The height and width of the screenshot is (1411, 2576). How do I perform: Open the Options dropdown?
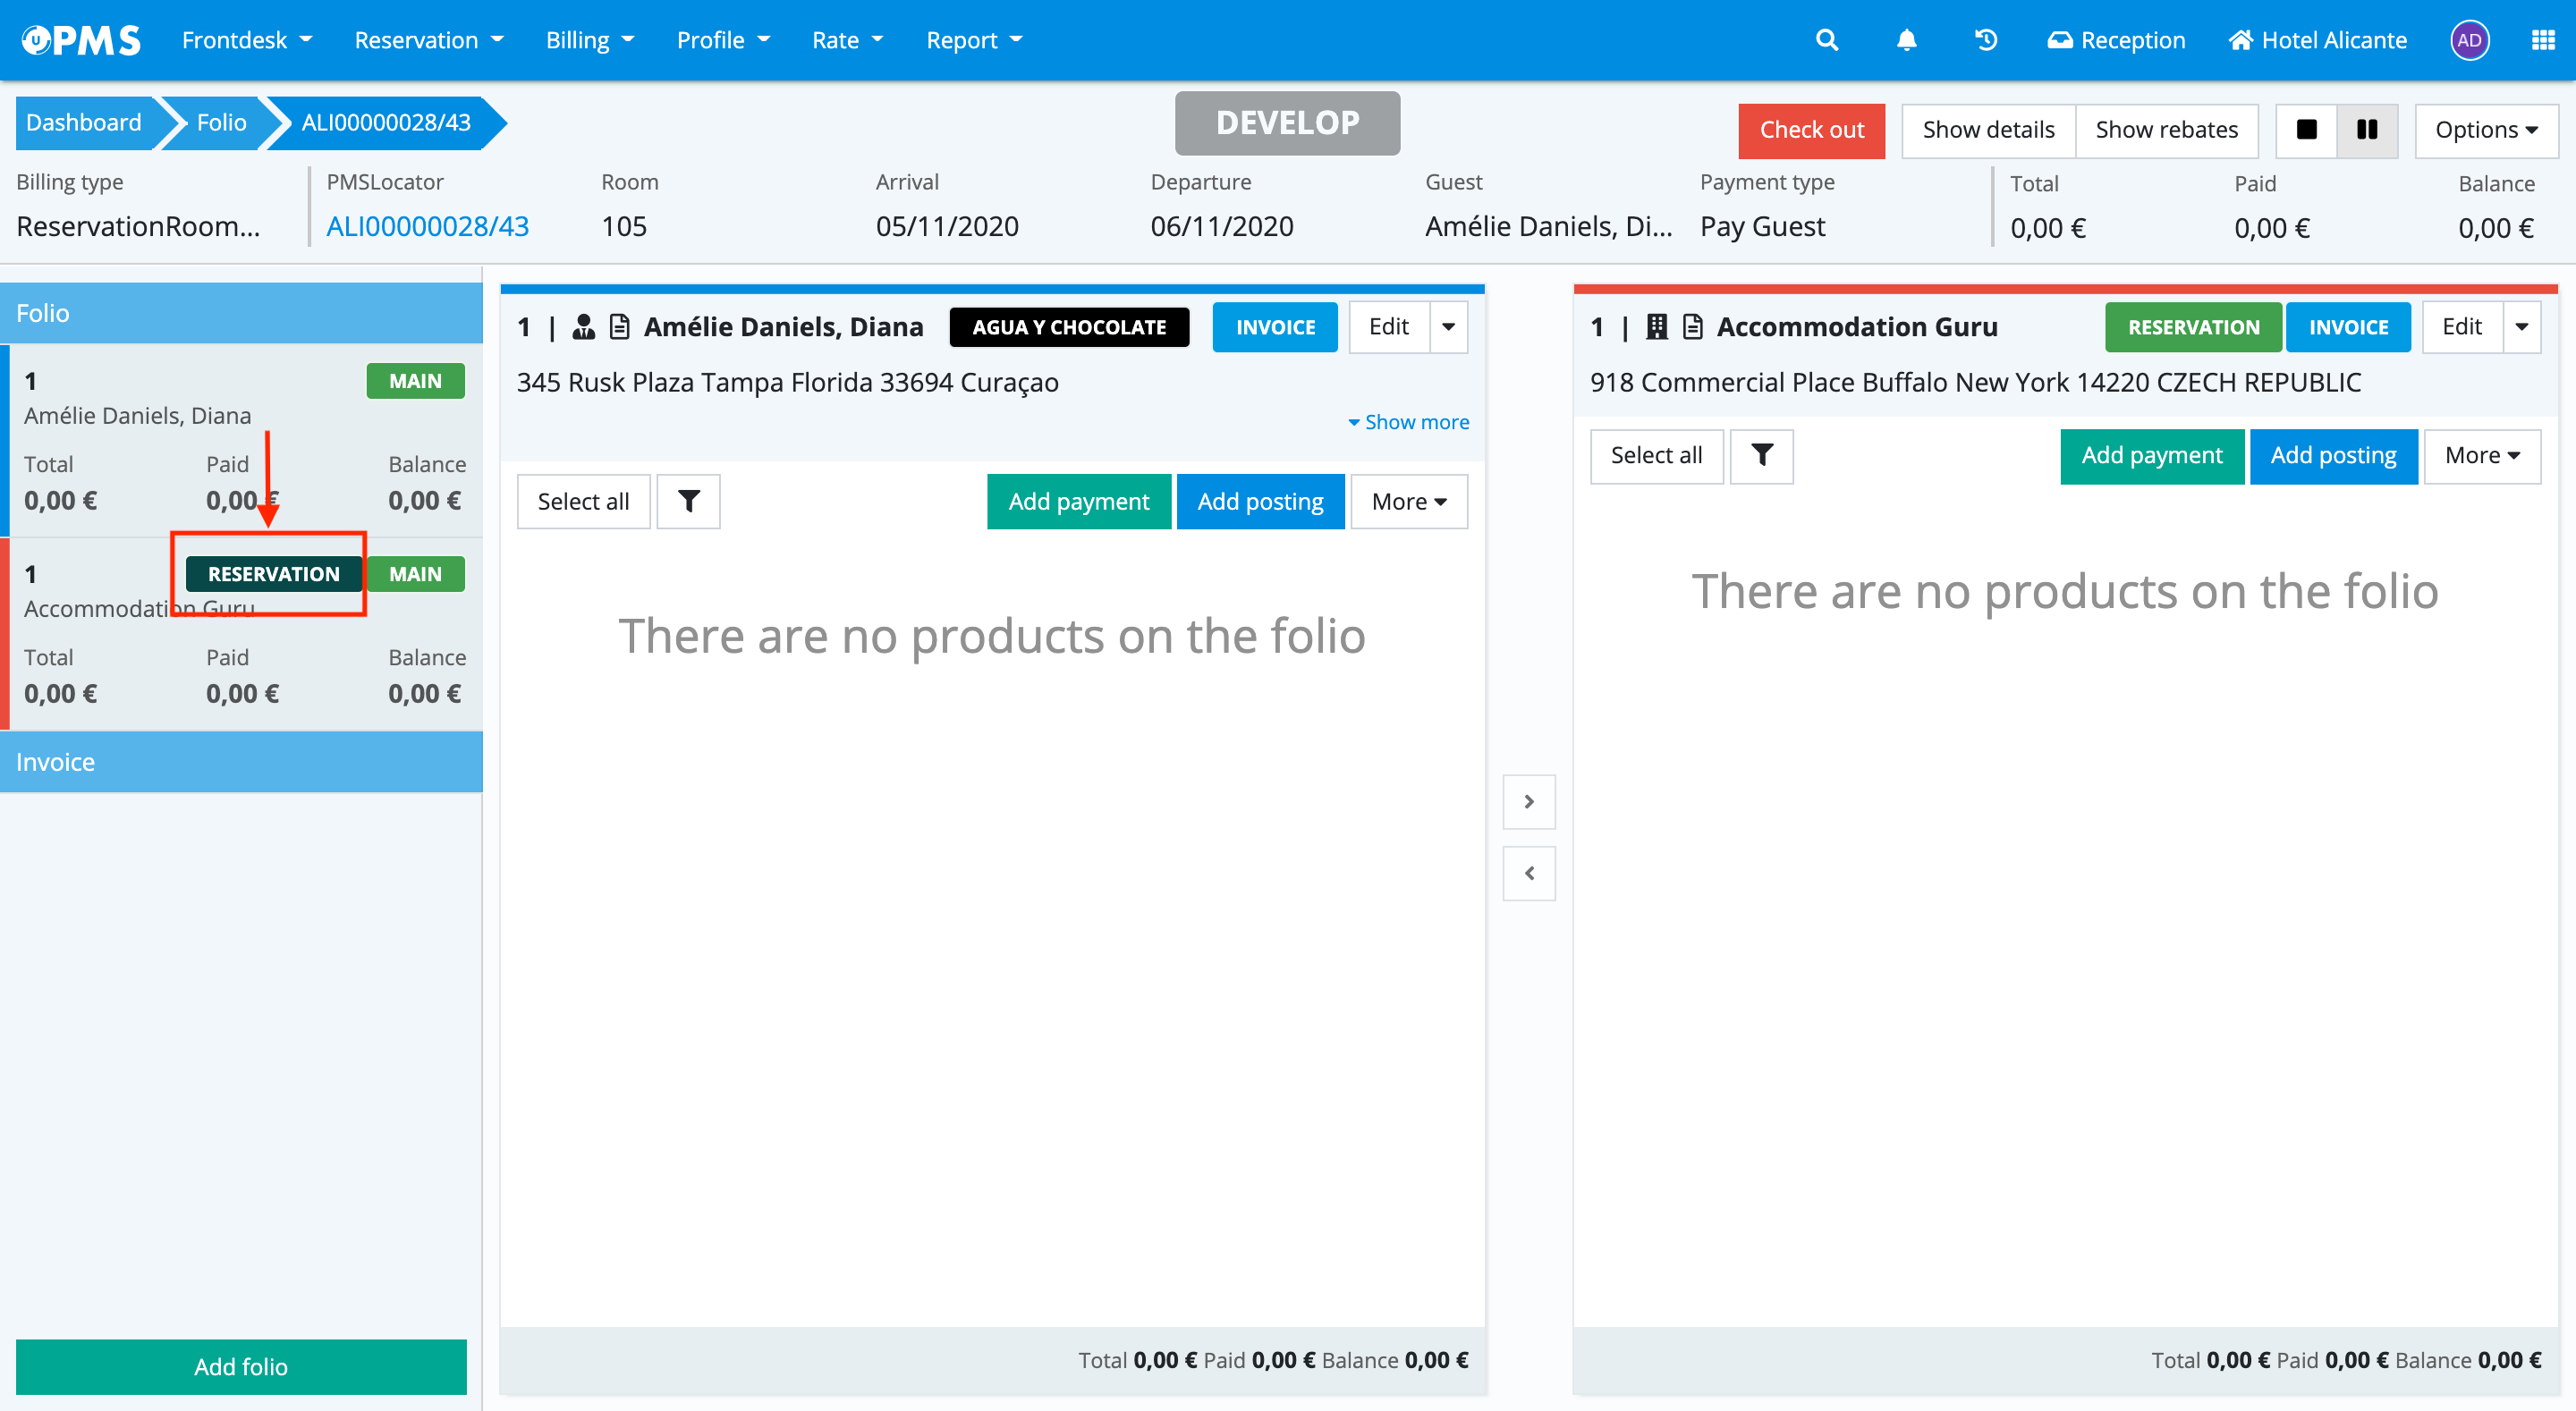tap(2485, 130)
